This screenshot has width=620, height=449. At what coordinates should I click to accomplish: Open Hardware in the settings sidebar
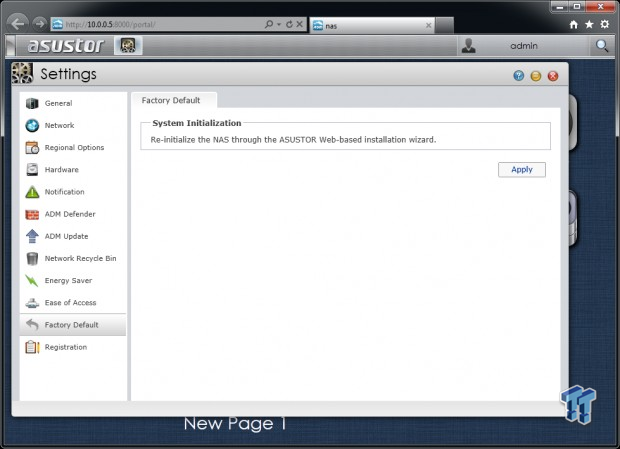[x=73, y=170]
